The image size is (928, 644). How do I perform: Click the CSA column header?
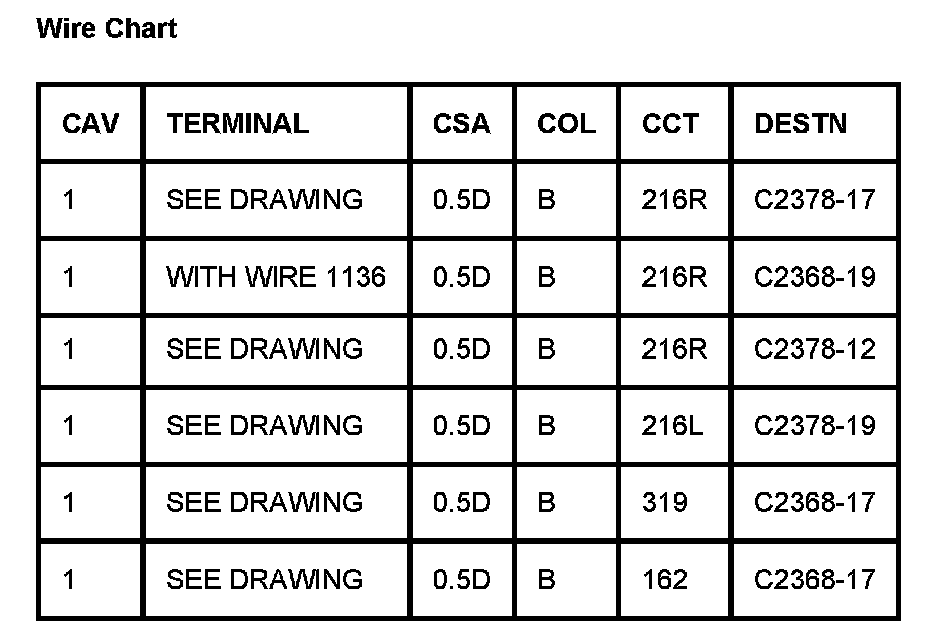coord(461,124)
